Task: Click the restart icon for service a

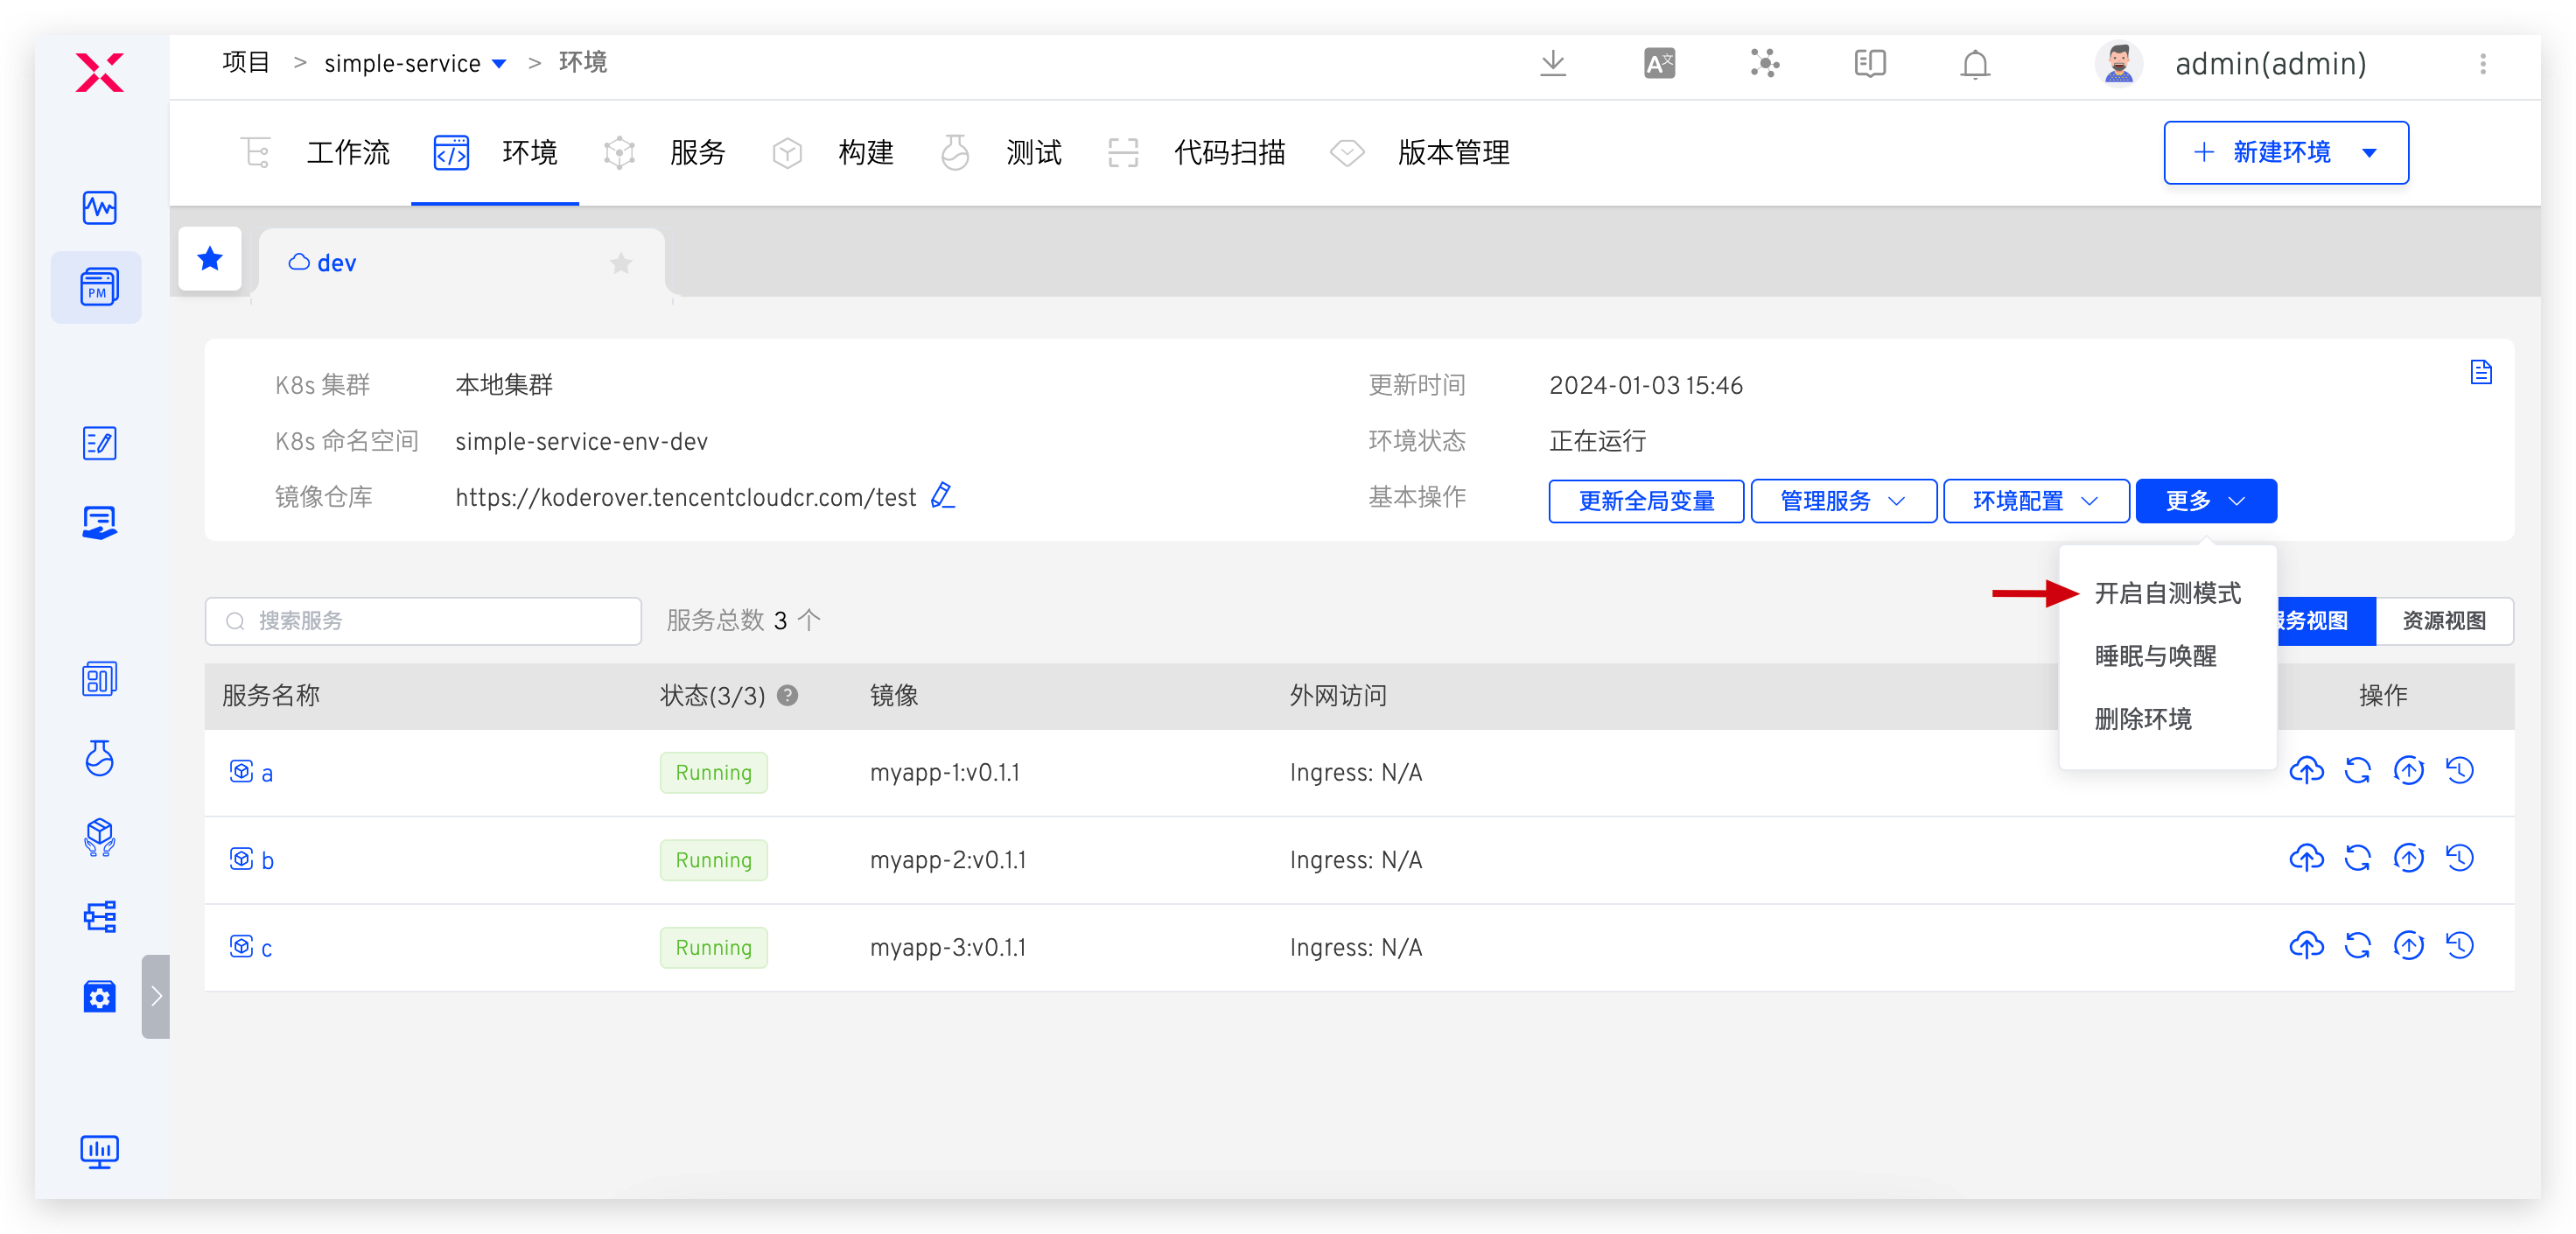Action: tap(2357, 771)
